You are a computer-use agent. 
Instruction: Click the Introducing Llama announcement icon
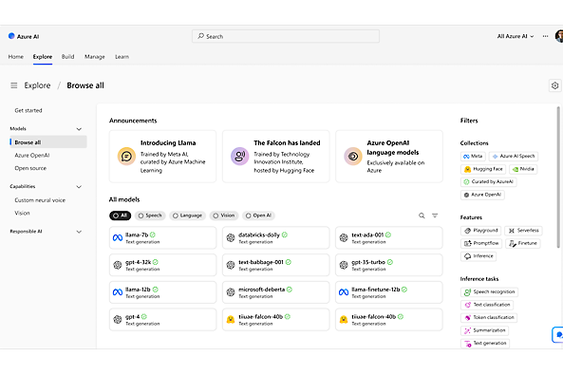click(x=126, y=156)
